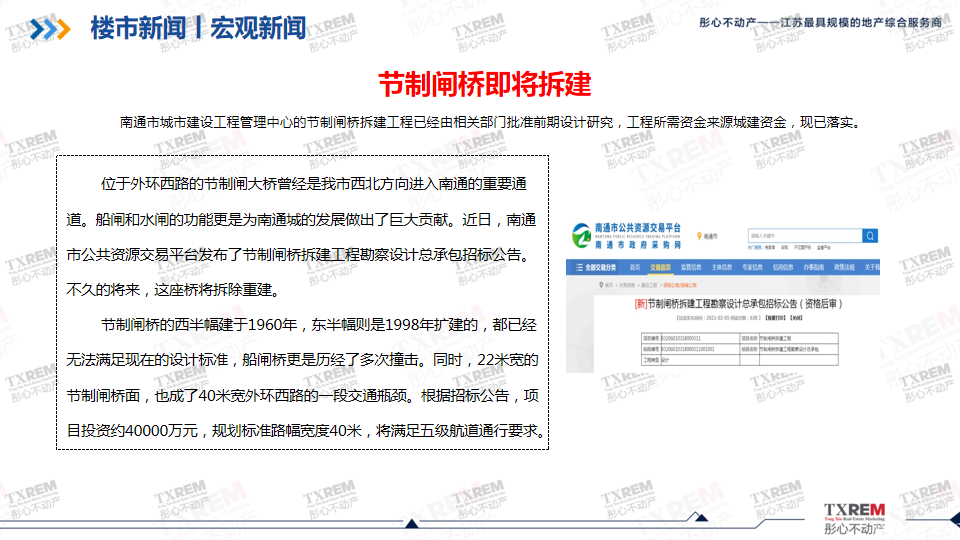
Task: Click the blue search magnifier button
Action: coord(870,236)
